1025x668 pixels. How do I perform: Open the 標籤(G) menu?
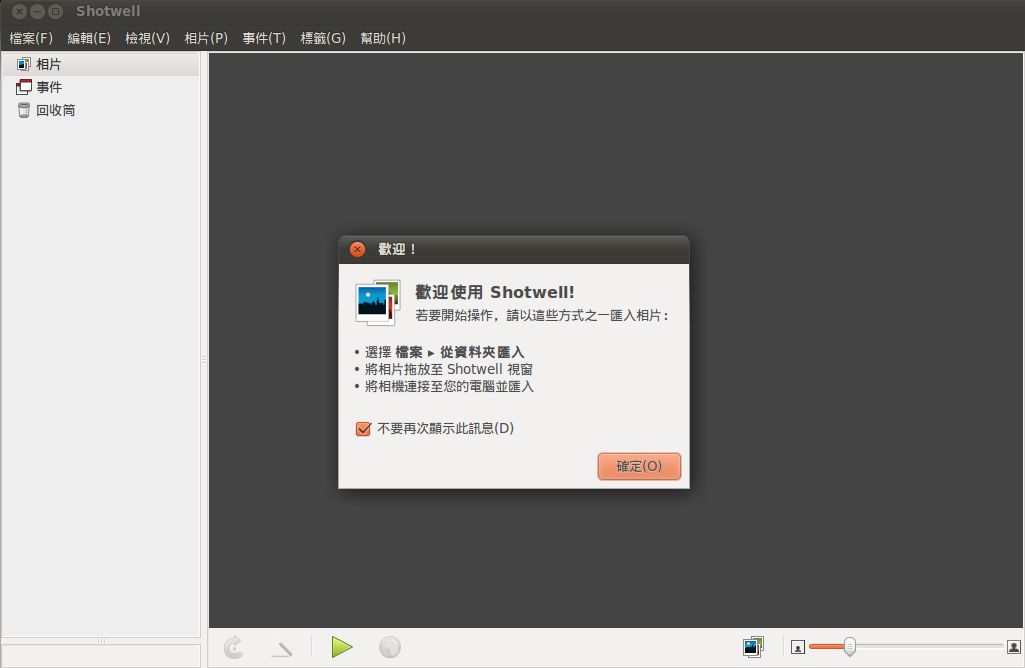323,38
